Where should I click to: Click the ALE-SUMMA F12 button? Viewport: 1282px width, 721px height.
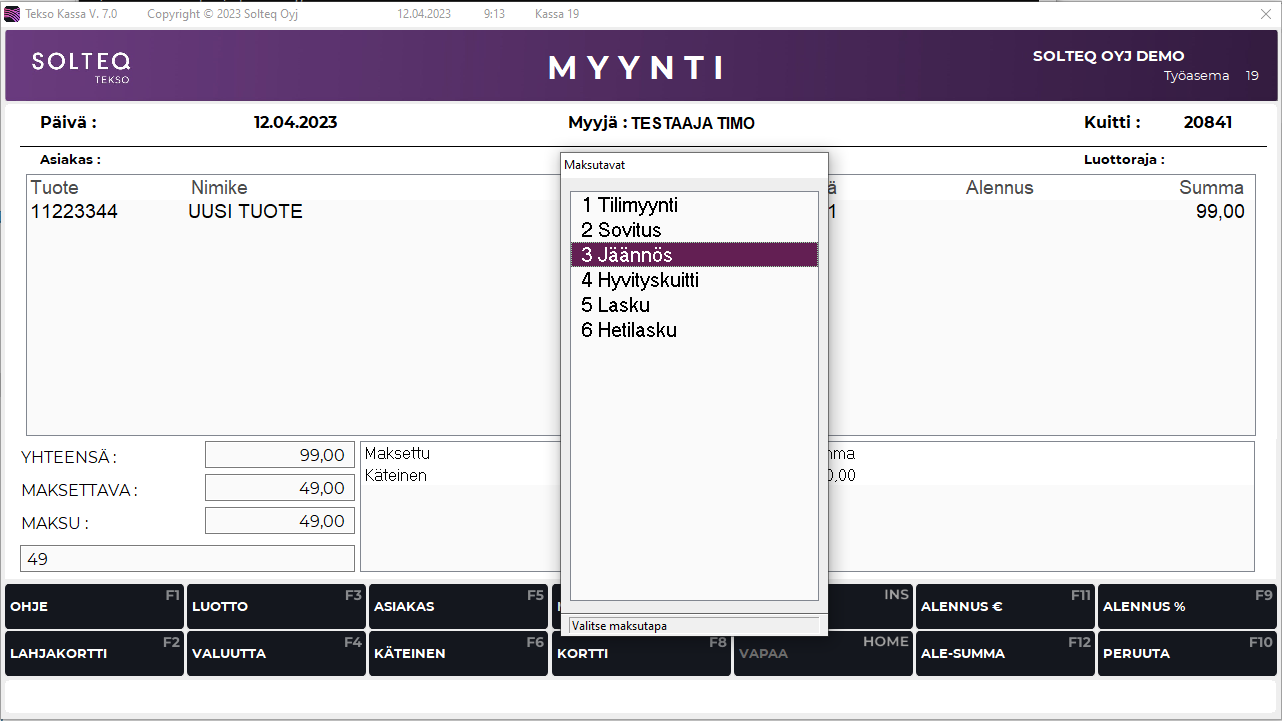coord(1005,654)
